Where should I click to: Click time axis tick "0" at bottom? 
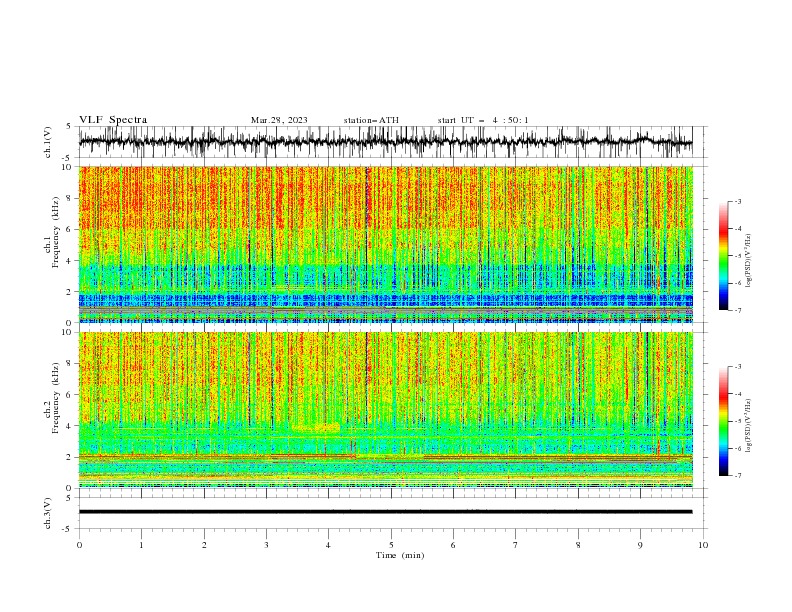tap(79, 545)
